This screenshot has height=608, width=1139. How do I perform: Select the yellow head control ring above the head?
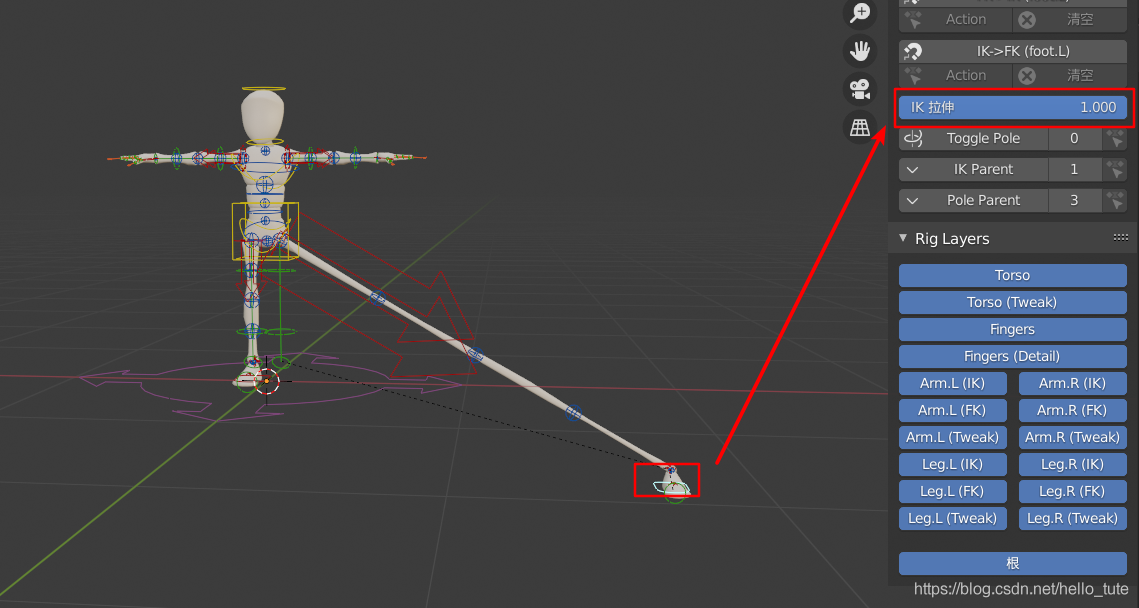tap(264, 89)
